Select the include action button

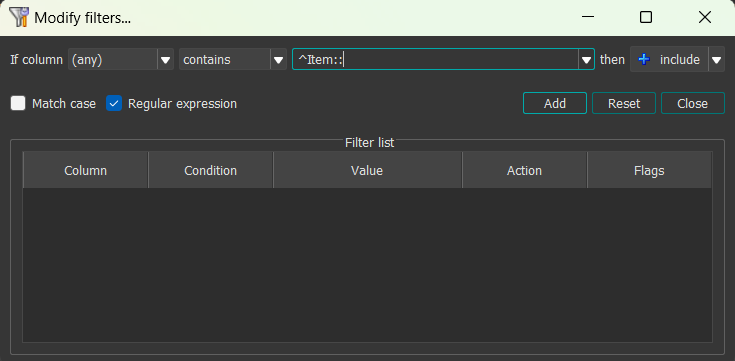click(x=669, y=60)
